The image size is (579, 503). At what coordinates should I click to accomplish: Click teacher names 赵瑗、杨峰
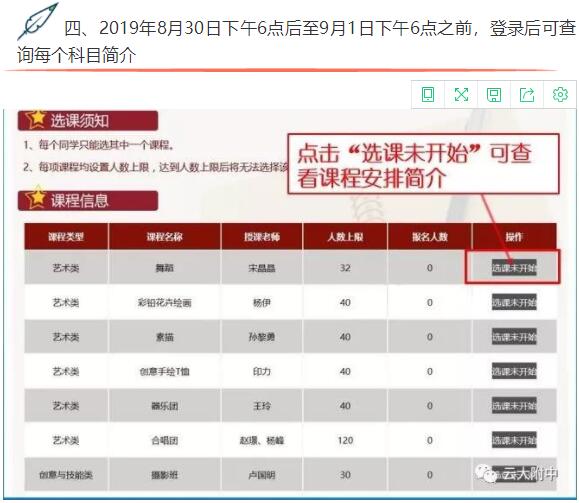[262, 440]
